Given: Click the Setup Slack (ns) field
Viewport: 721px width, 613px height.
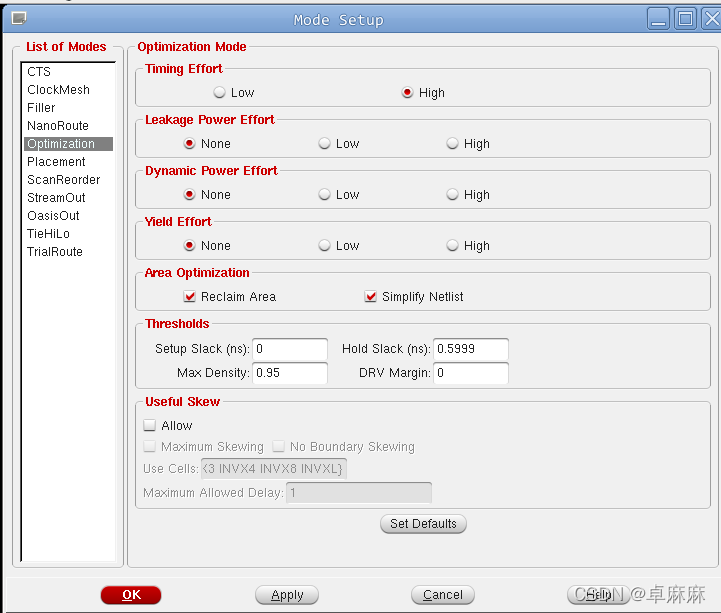Looking at the screenshot, I should coord(290,349).
